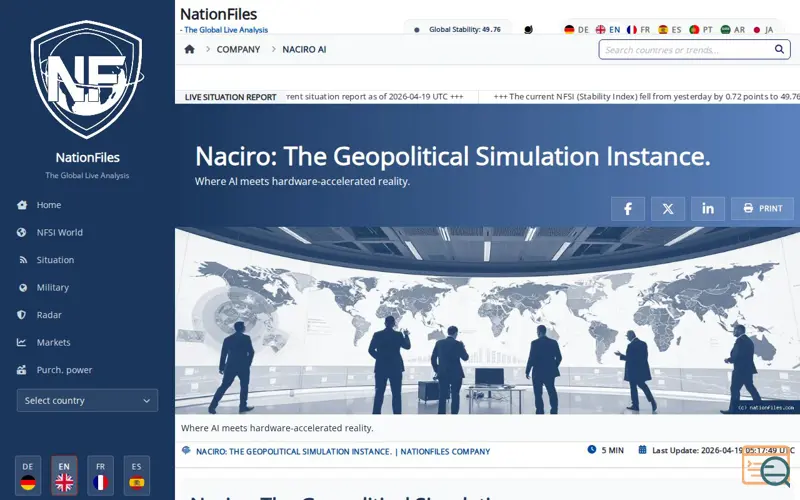Click the Home house icon in sidebar

pos(21,205)
